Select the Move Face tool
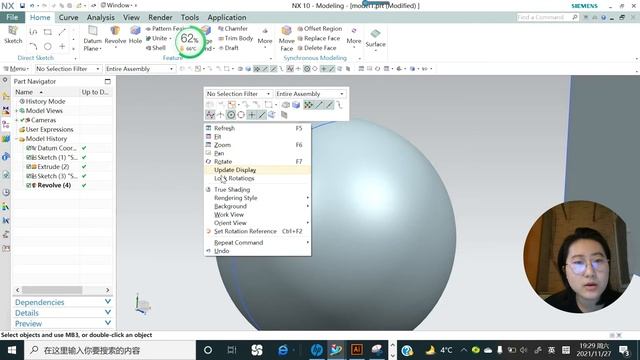The image size is (640, 360). coord(287,38)
